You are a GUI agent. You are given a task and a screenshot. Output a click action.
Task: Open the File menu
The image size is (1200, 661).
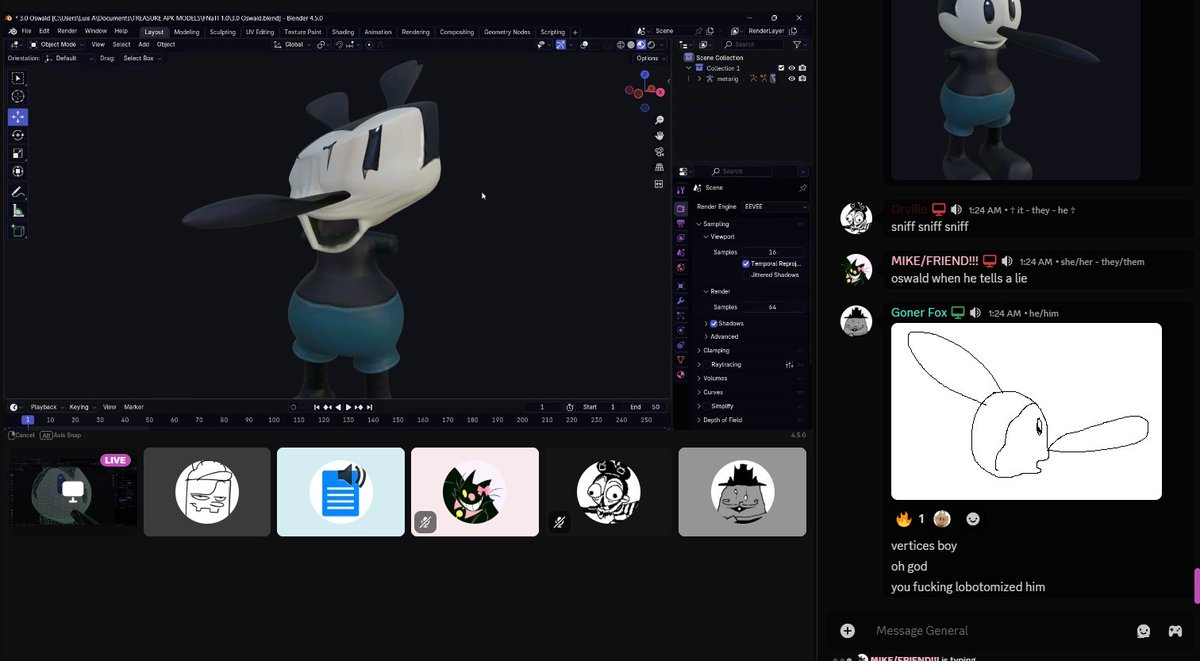coord(27,31)
